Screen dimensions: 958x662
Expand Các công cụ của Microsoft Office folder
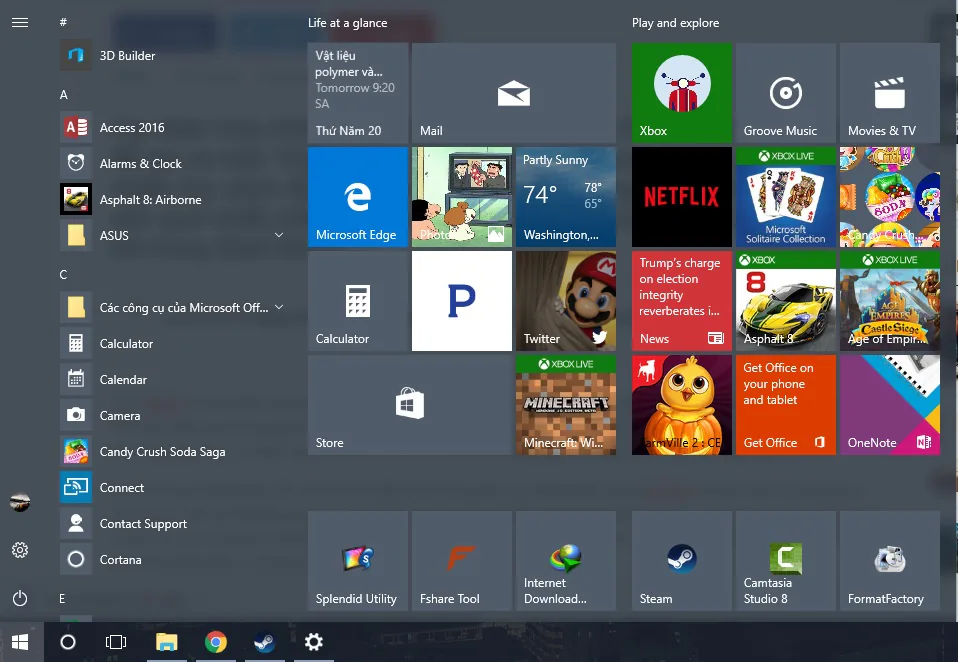174,307
